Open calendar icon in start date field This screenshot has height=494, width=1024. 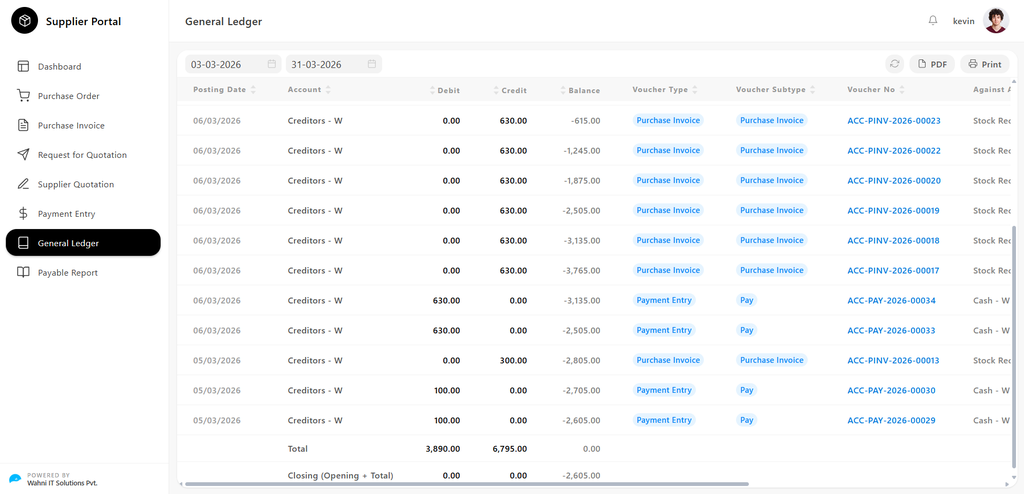[272, 64]
